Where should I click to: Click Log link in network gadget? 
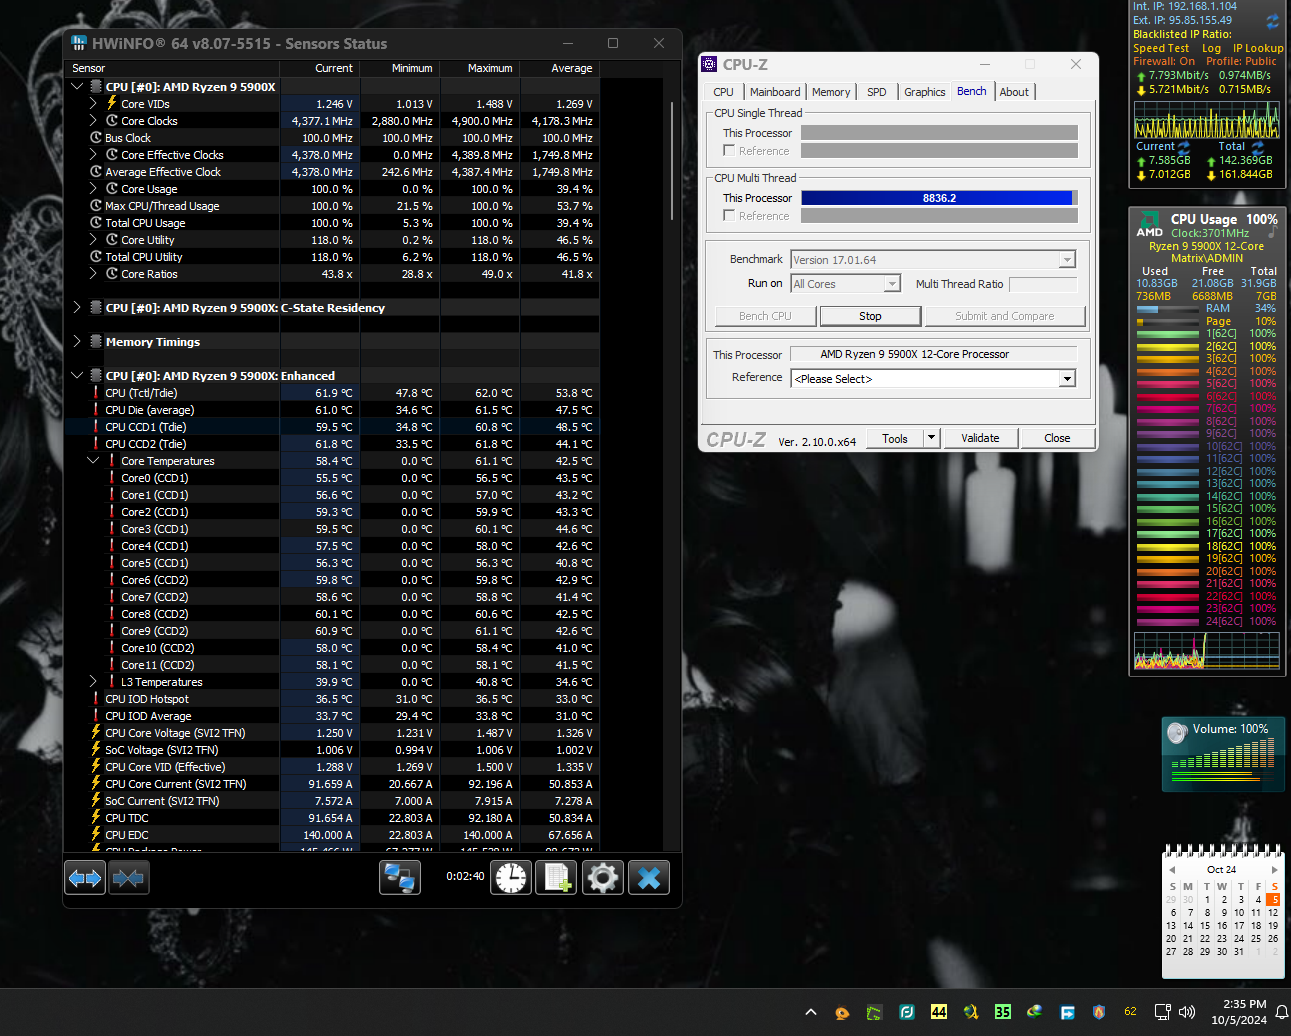1211,48
